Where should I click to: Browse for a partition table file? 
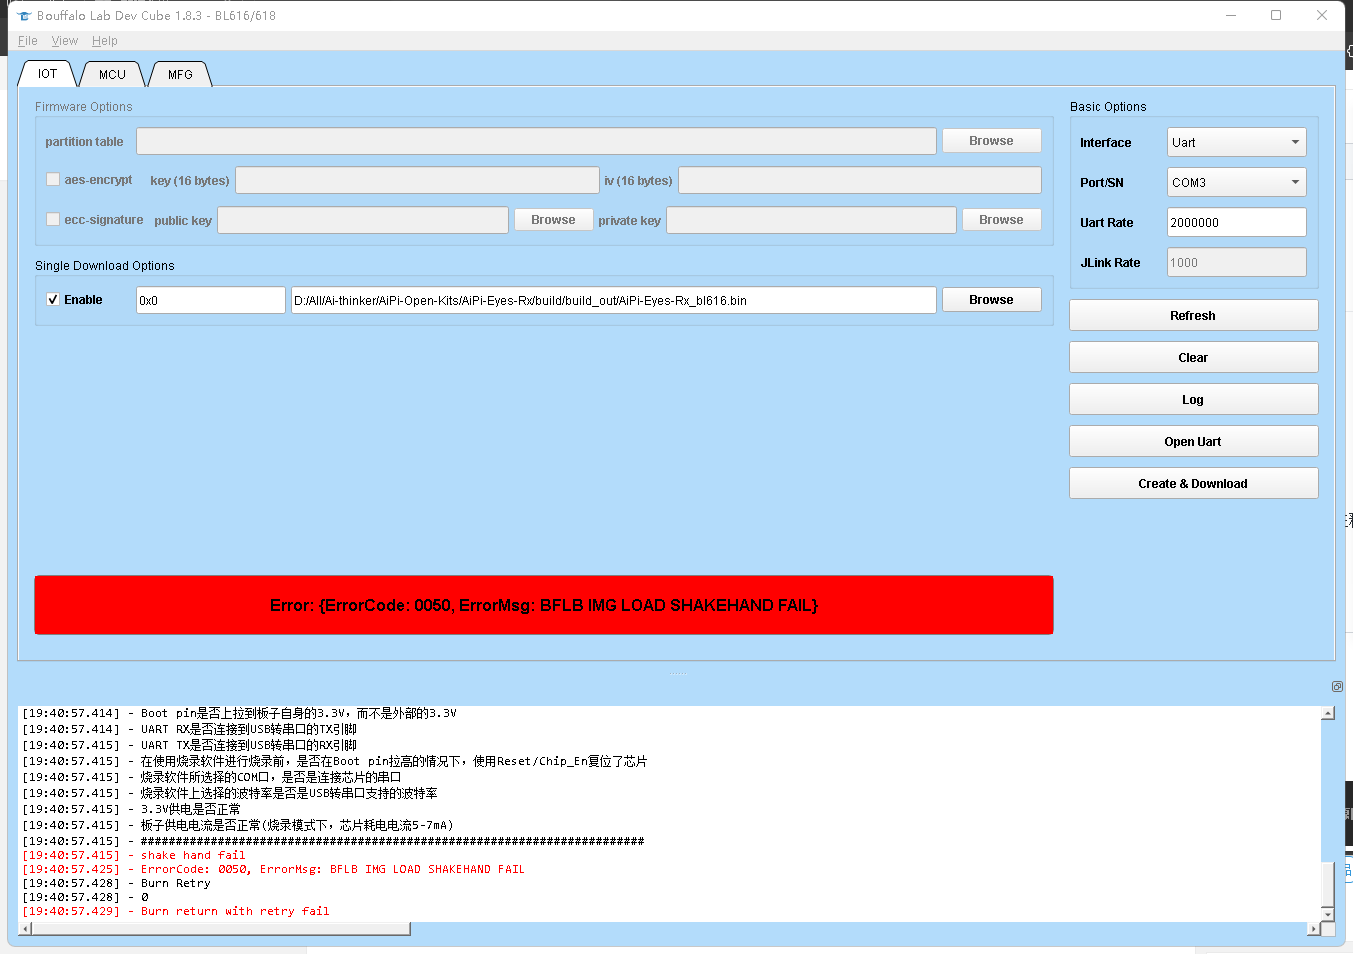point(991,141)
